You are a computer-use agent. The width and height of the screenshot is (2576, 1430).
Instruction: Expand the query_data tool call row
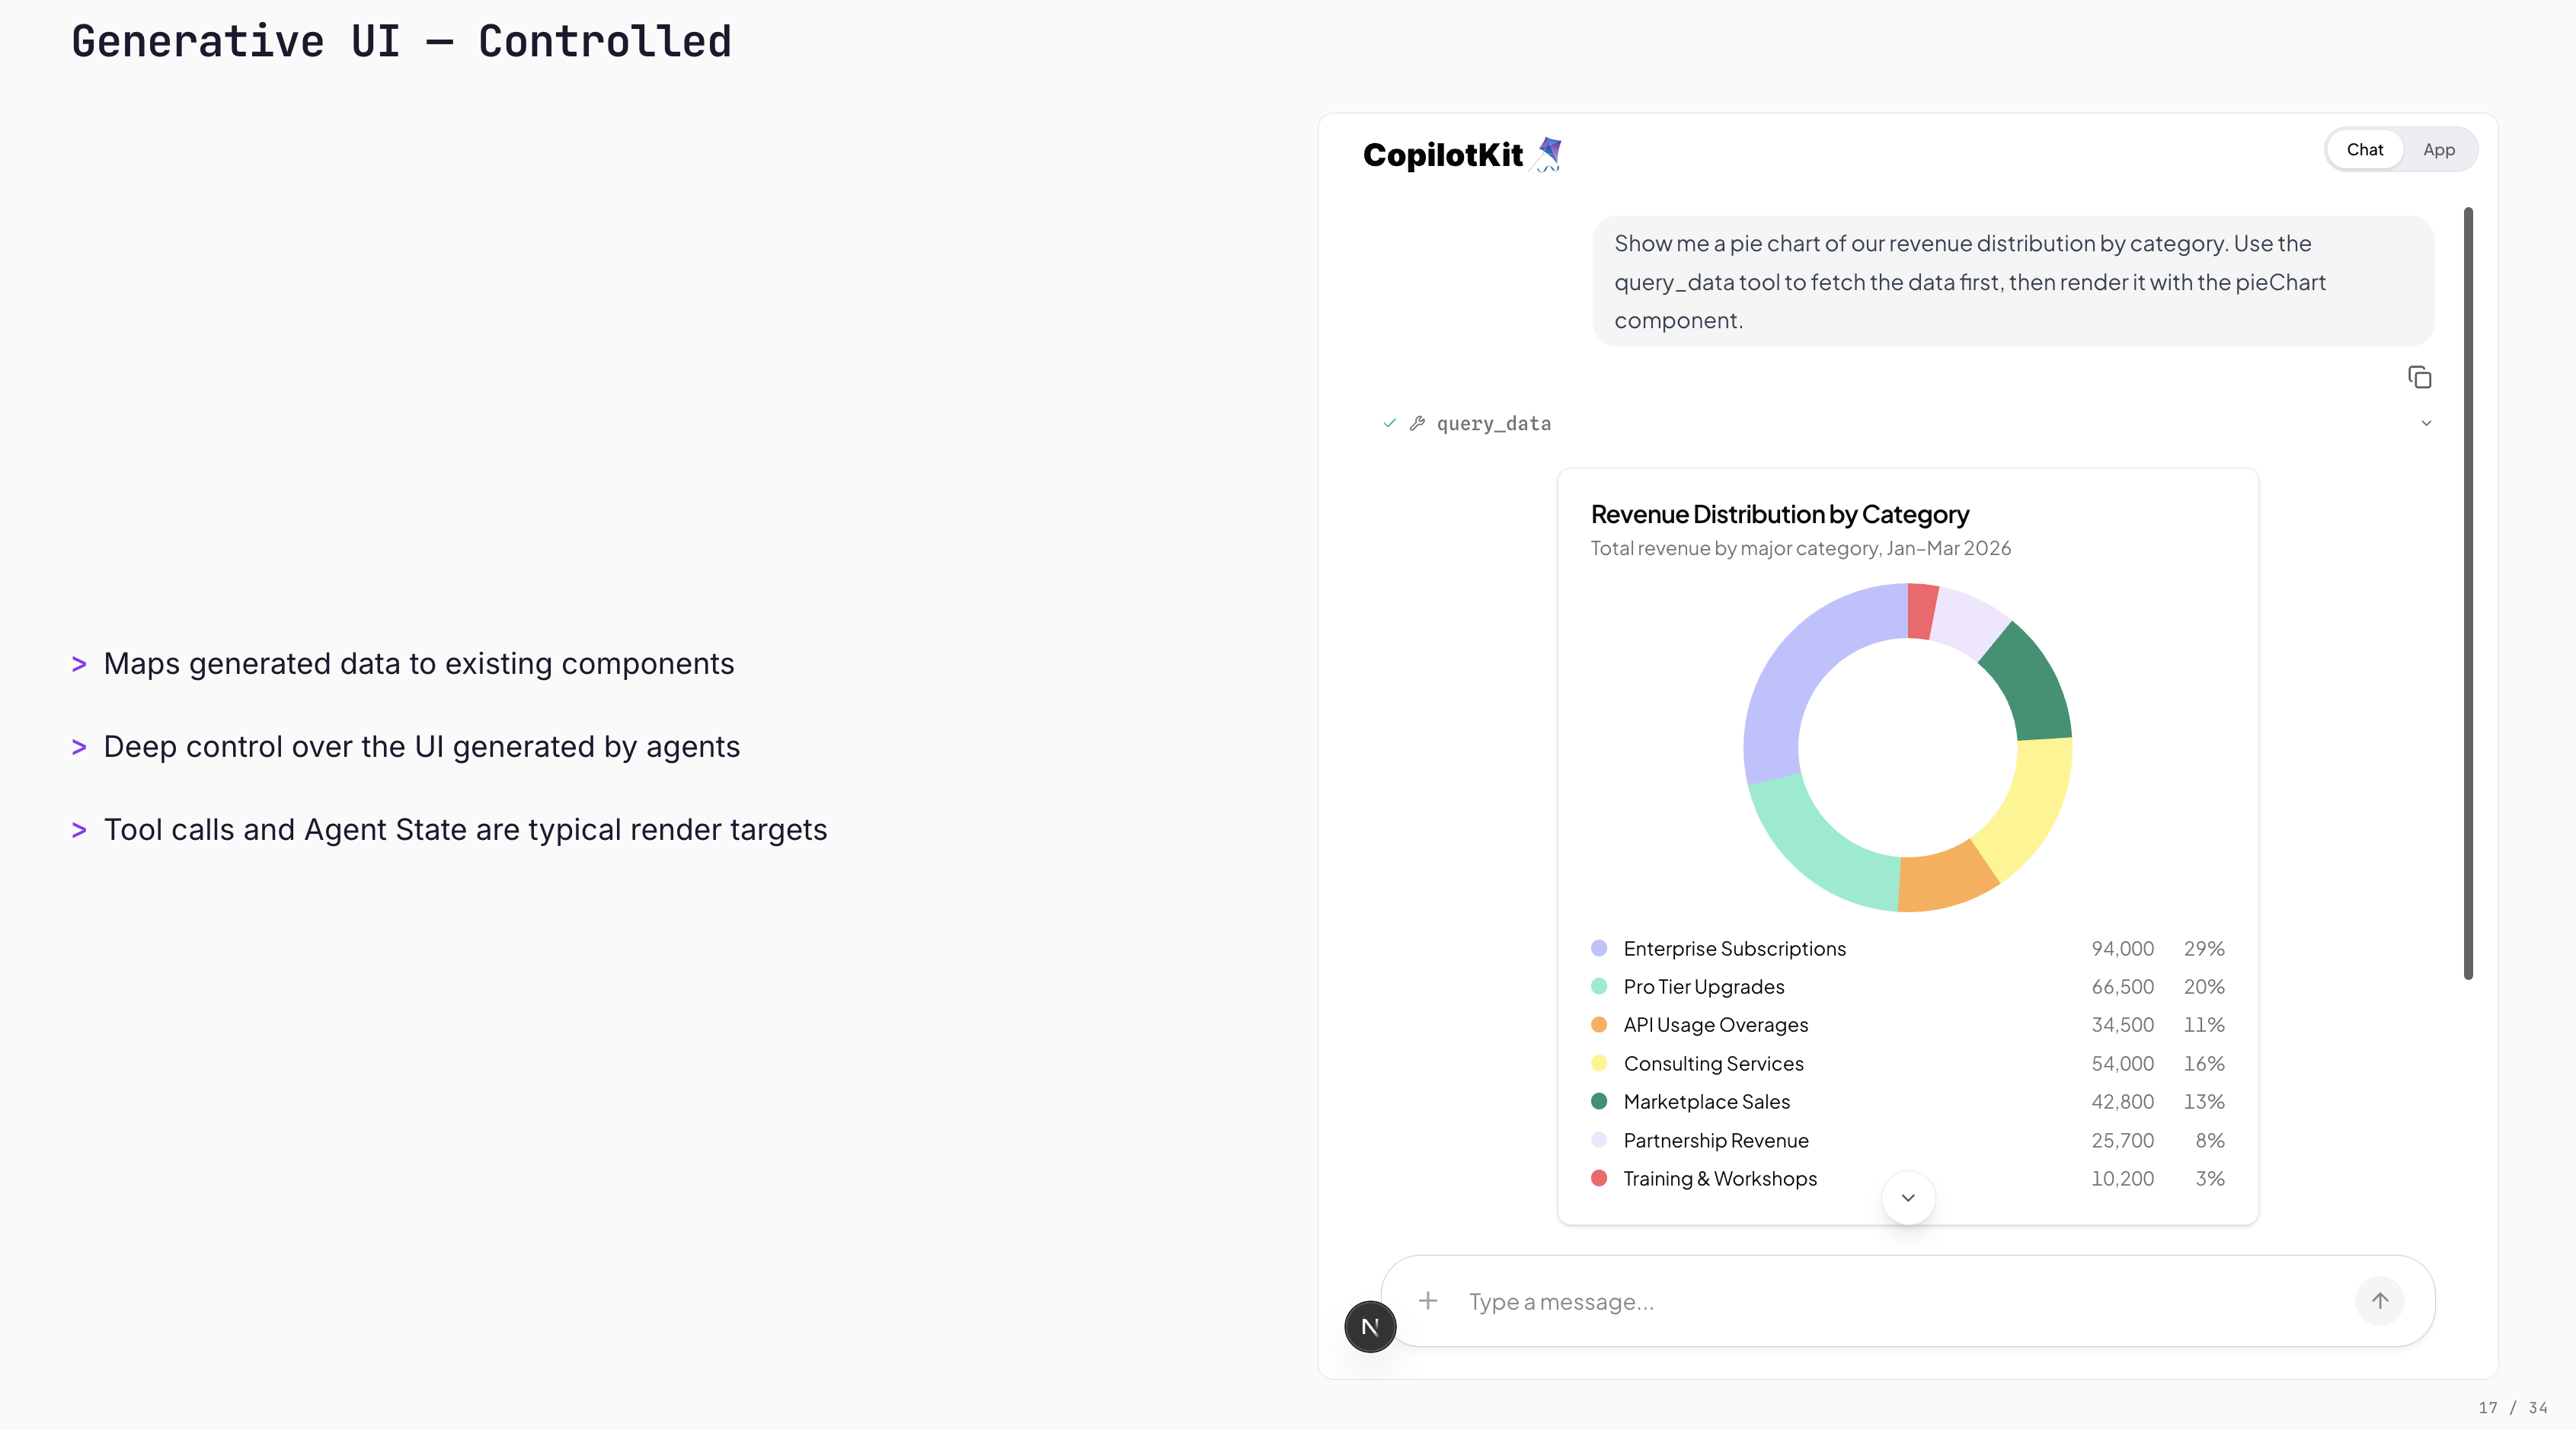(1494, 424)
